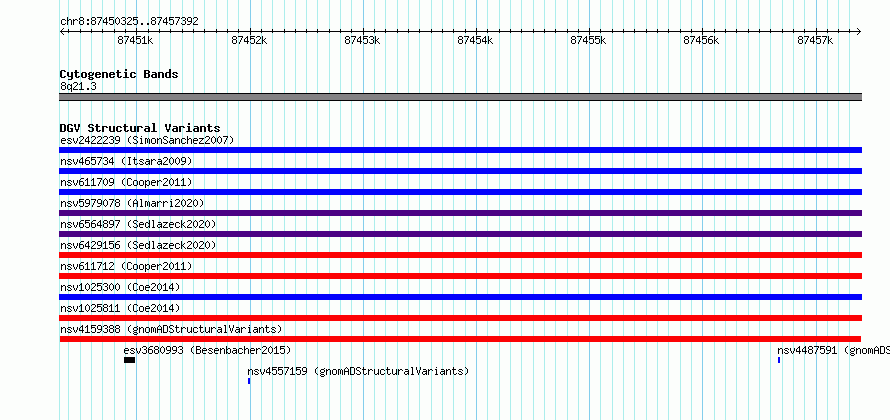Screen dimensions: 890x420
Task: Click the nsv6564897 (Sedlazeck2020) label
Action: click(138, 224)
